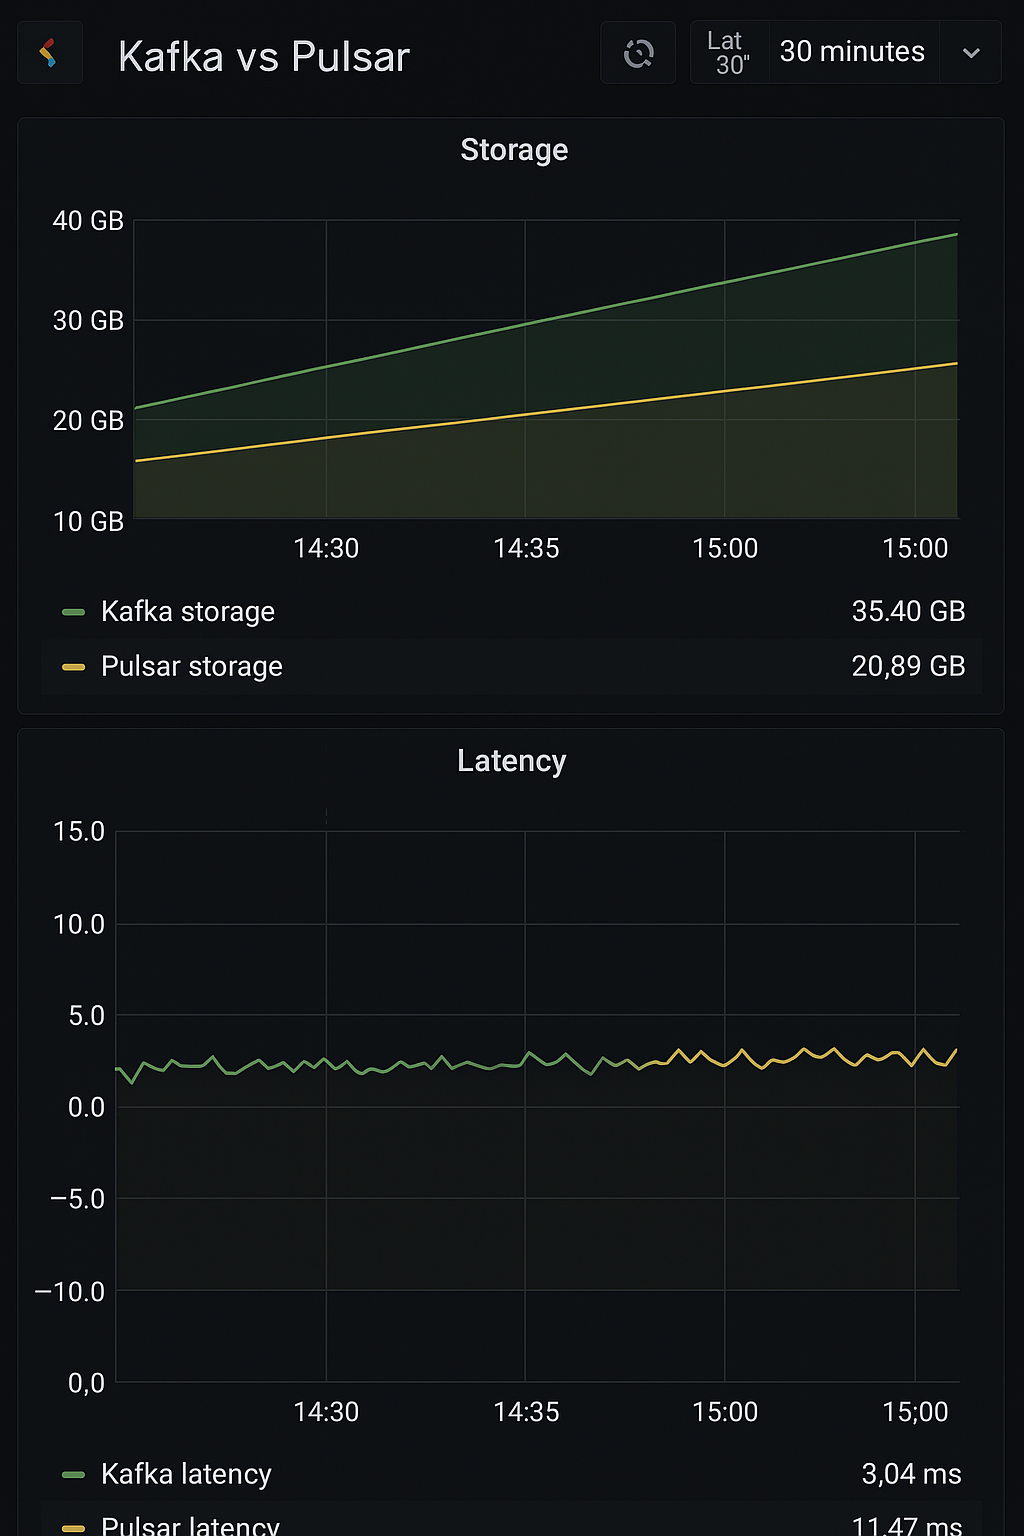Click the 3,04 ms Kafka latency value
The height and width of the screenshot is (1536, 1024).
point(911,1474)
